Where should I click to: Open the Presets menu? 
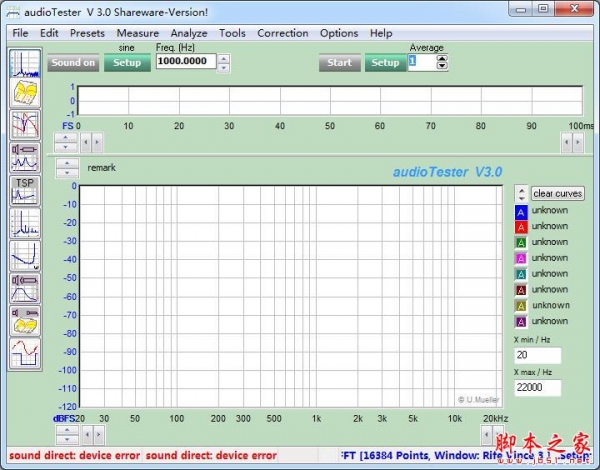(87, 33)
